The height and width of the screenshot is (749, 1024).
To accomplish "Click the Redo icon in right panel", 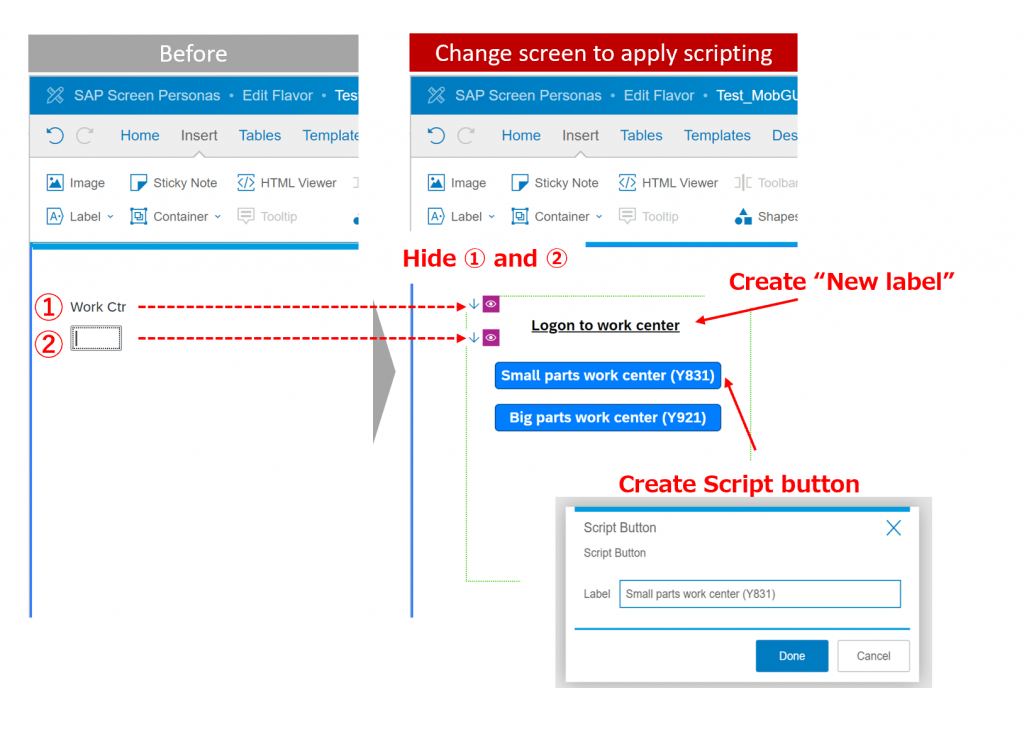I will [x=466, y=135].
